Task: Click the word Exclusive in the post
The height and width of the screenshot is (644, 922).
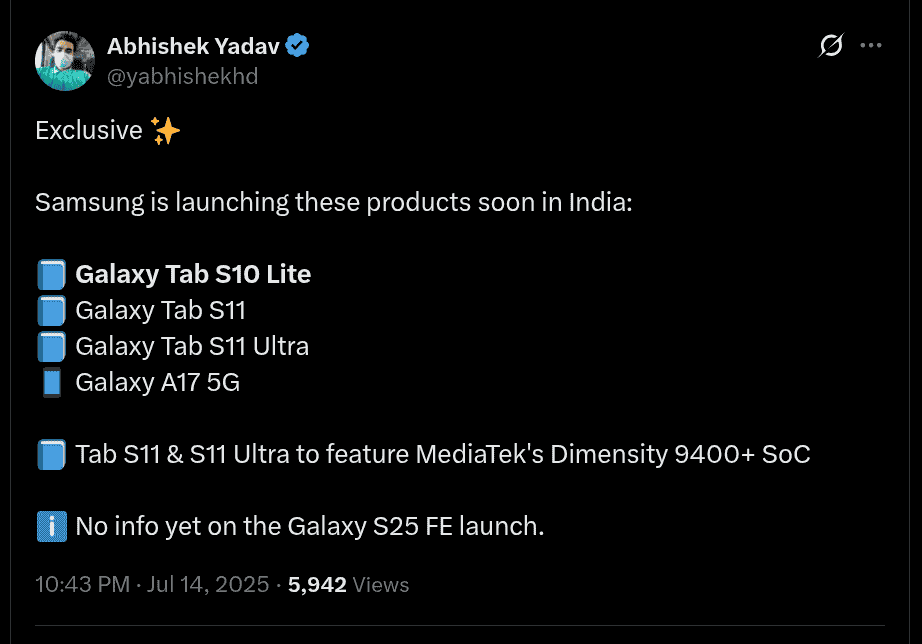Action: pyautogui.click(x=89, y=131)
